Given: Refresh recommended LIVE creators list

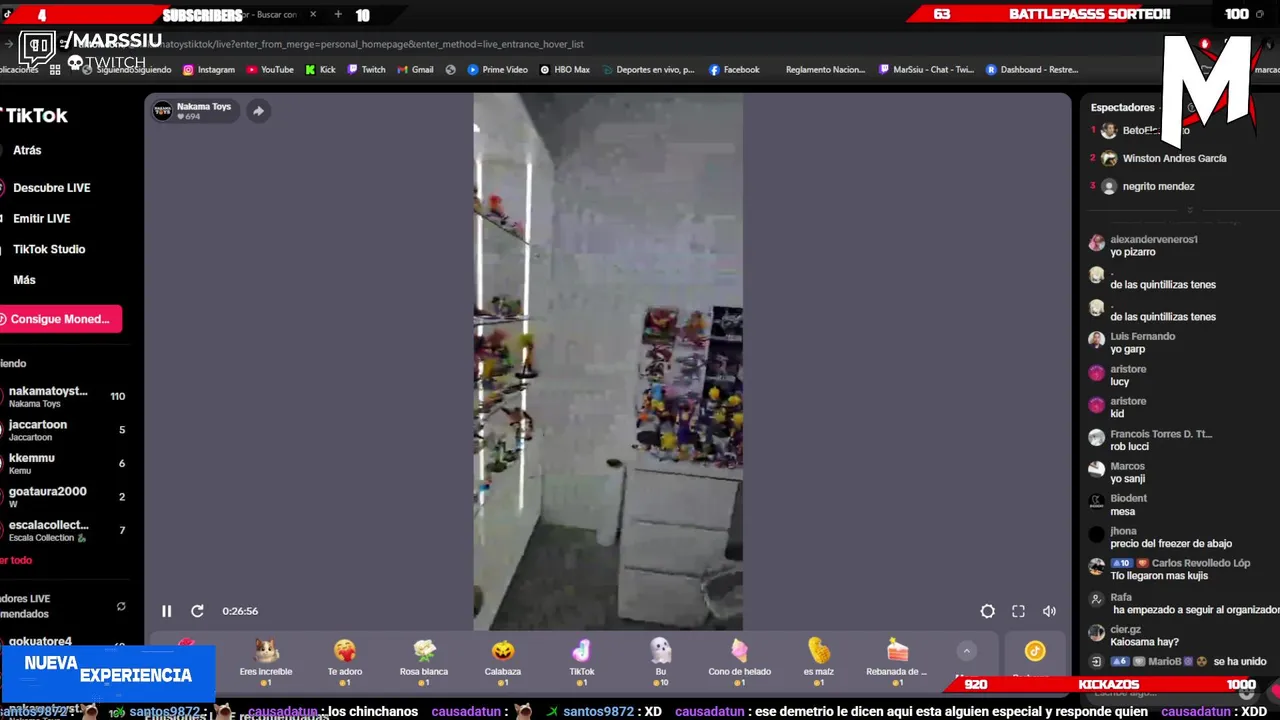Looking at the screenshot, I should click(x=121, y=606).
